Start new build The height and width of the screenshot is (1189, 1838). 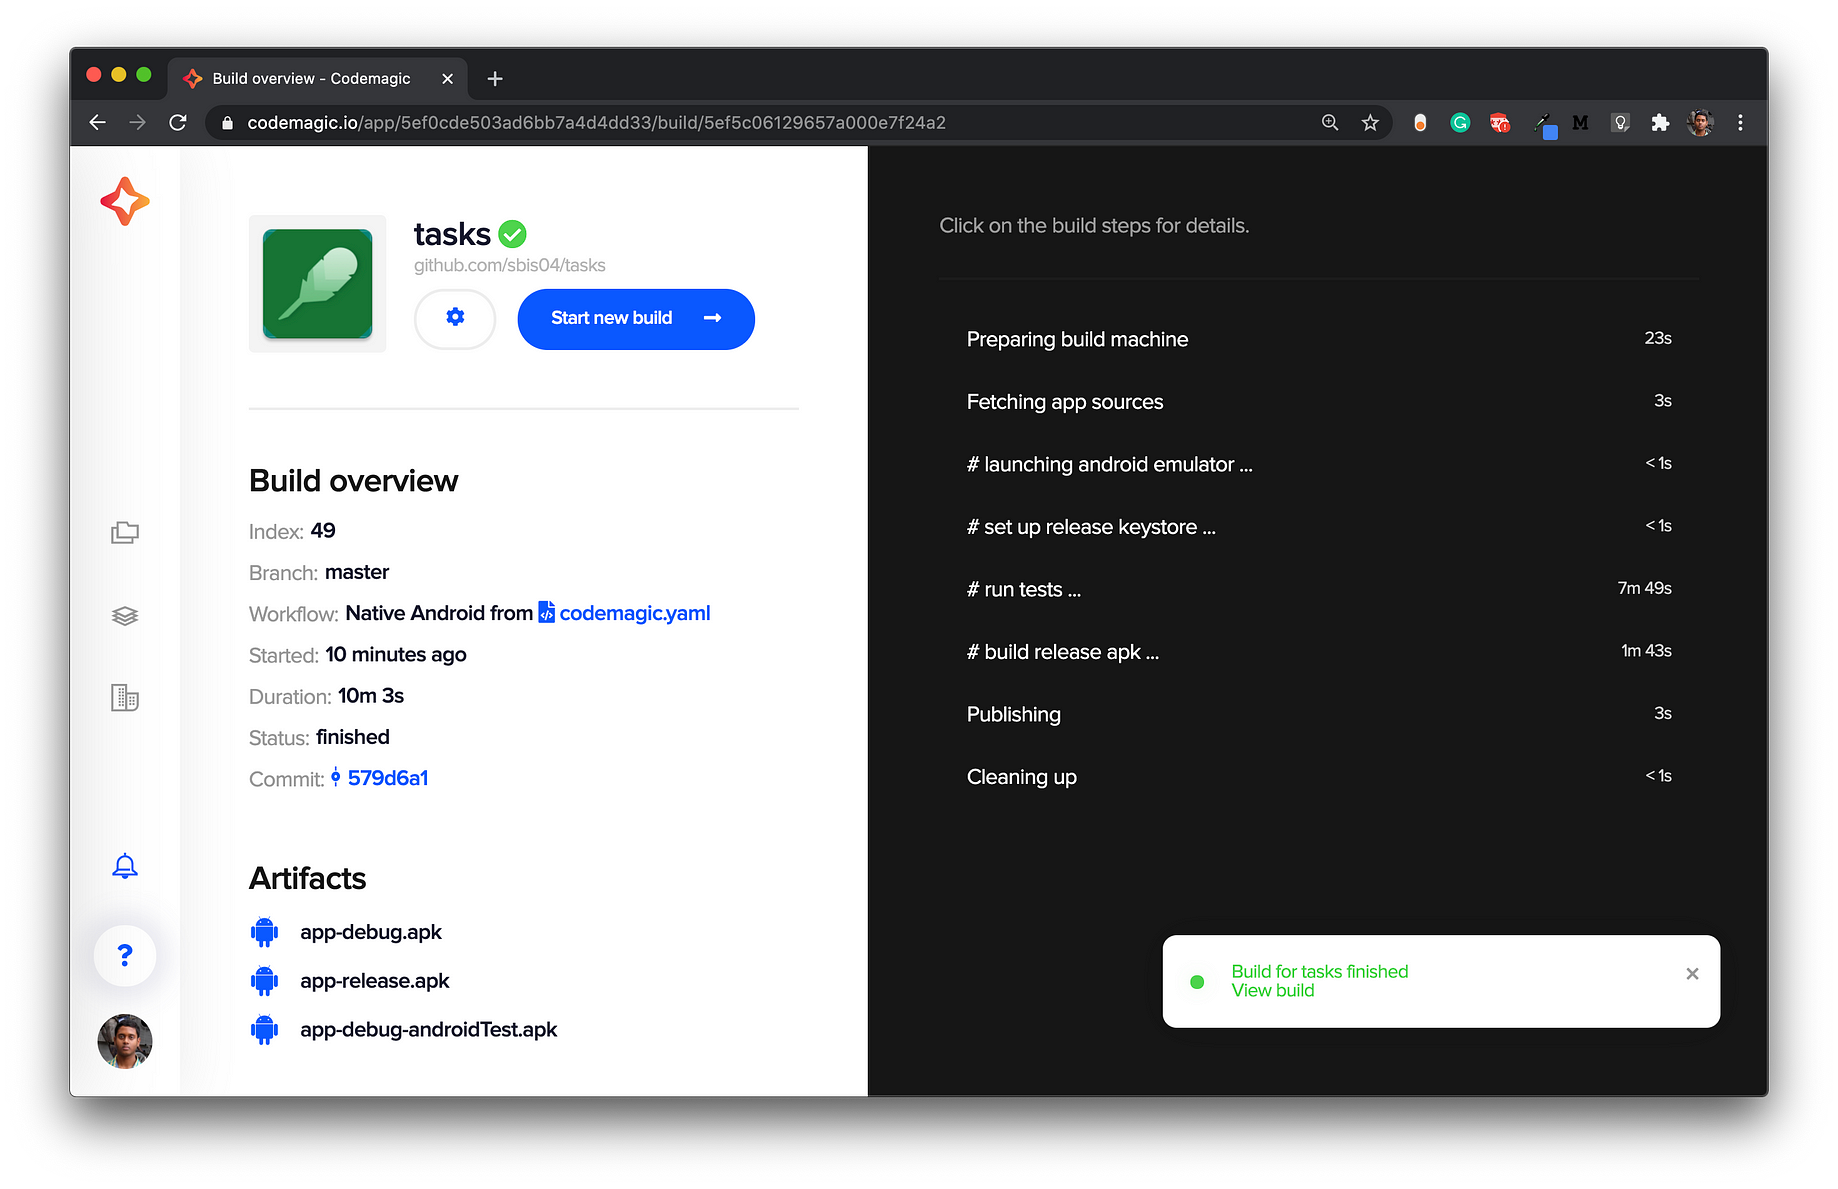636,318
